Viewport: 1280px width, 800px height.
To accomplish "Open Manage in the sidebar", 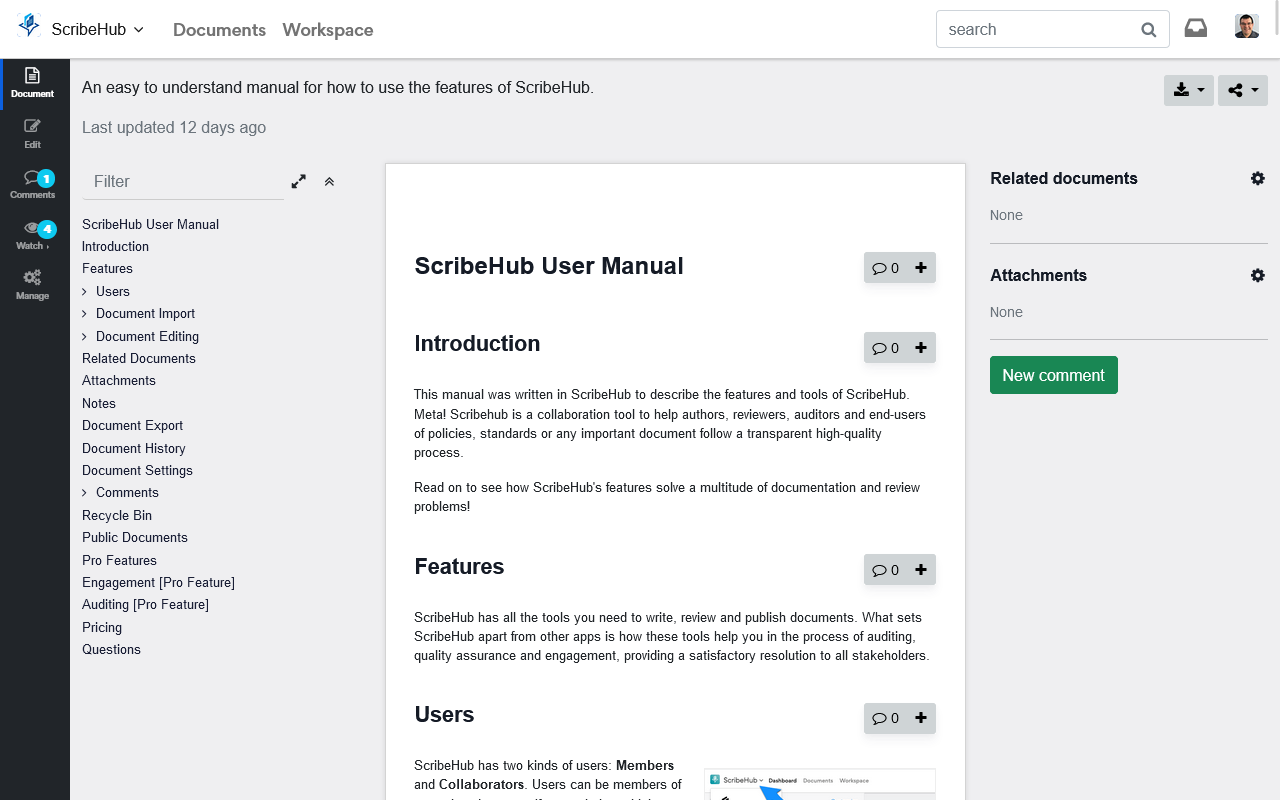I will pyautogui.click(x=33, y=285).
